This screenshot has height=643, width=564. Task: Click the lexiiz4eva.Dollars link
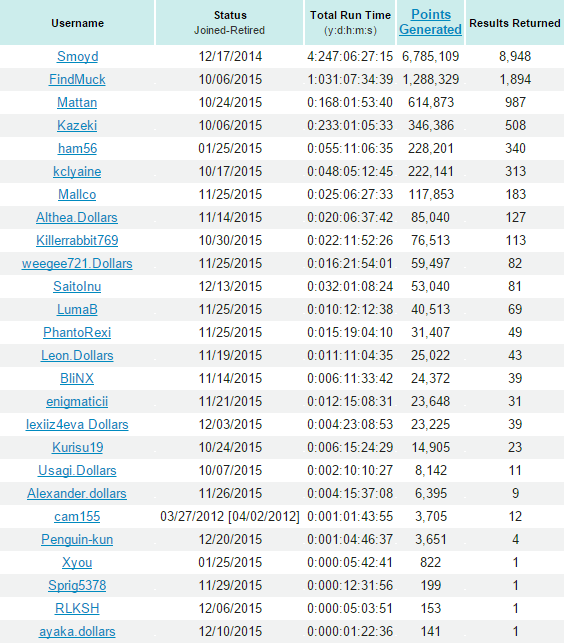pyautogui.click(x=77, y=424)
